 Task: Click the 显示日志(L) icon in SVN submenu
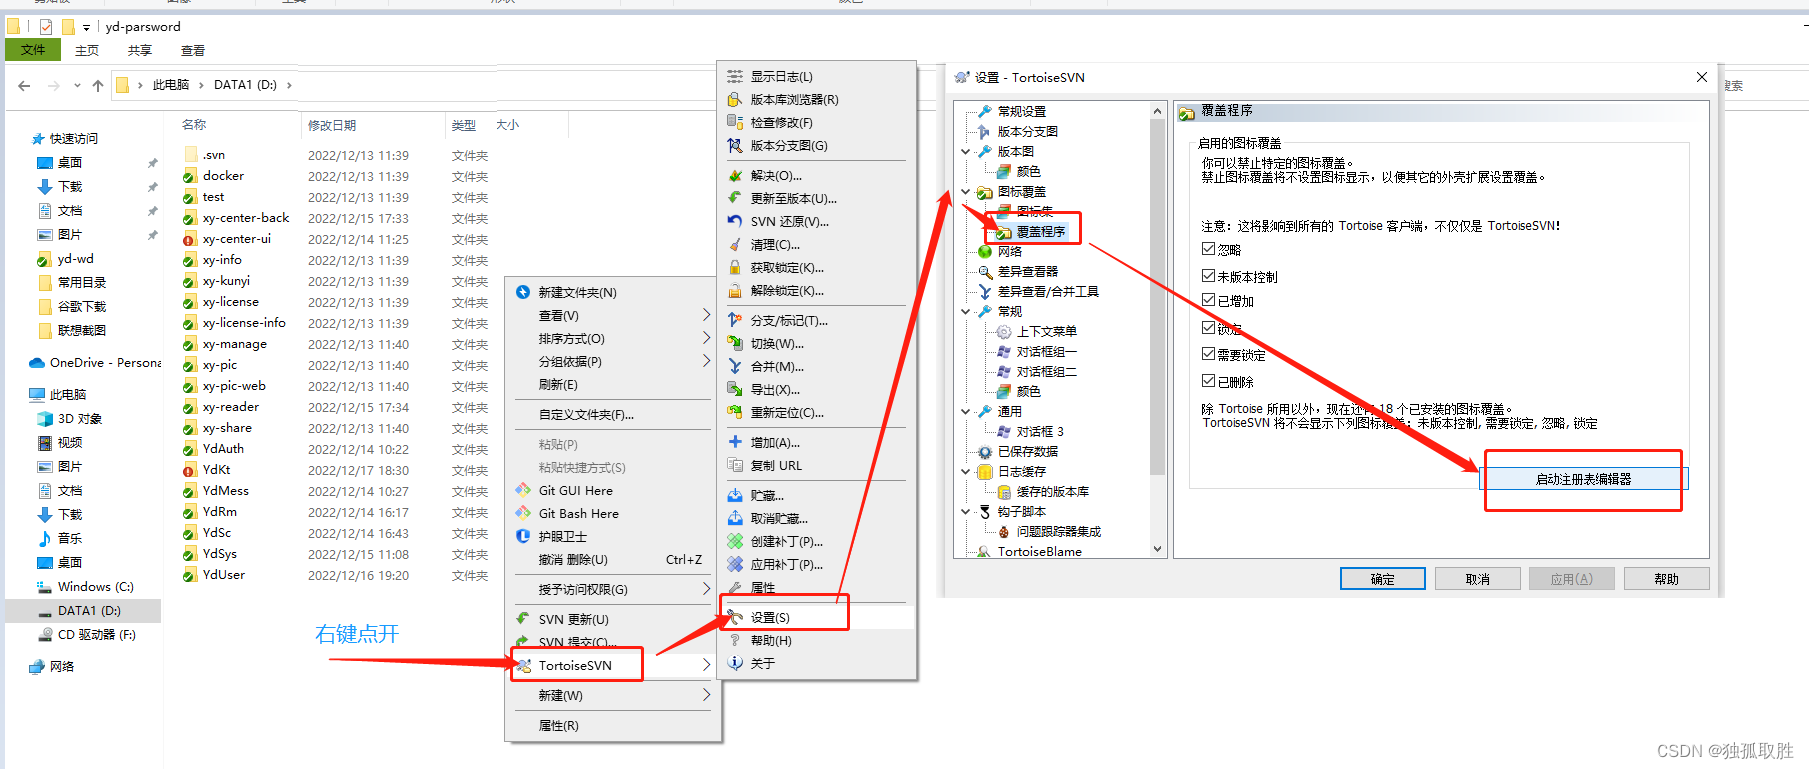(735, 76)
